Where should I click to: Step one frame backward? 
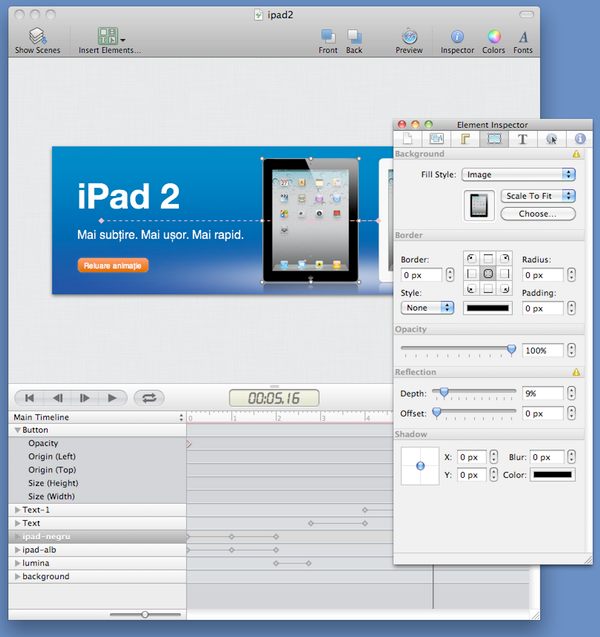pos(58,398)
